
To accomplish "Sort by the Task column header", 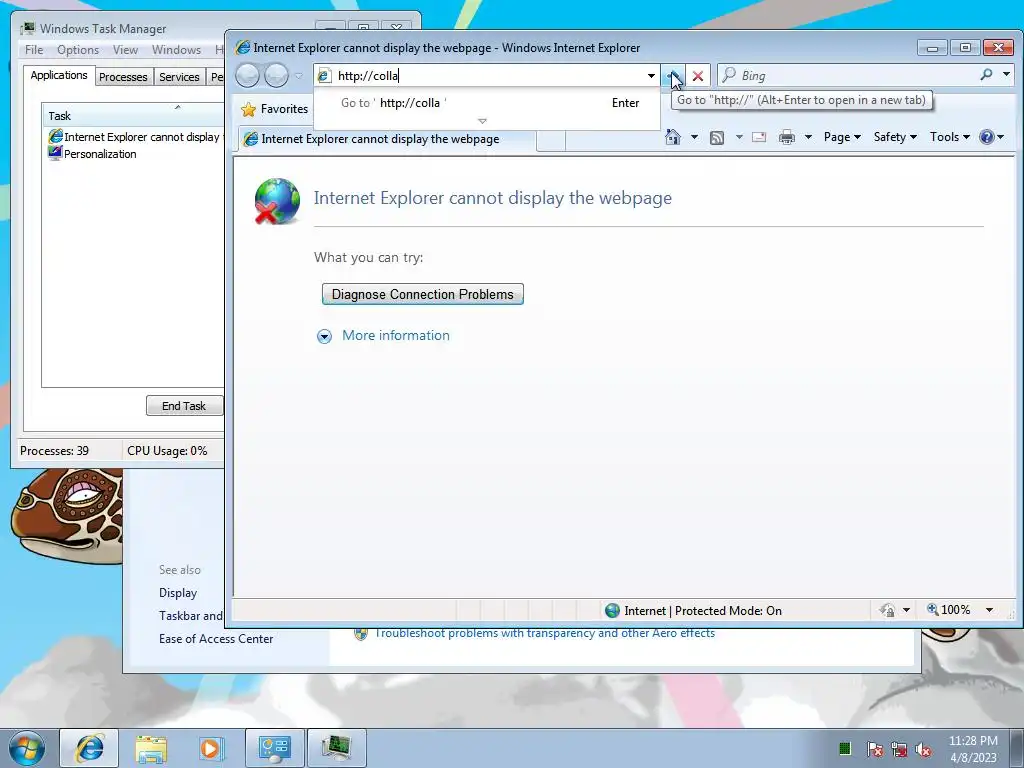I will [x=133, y=116].
